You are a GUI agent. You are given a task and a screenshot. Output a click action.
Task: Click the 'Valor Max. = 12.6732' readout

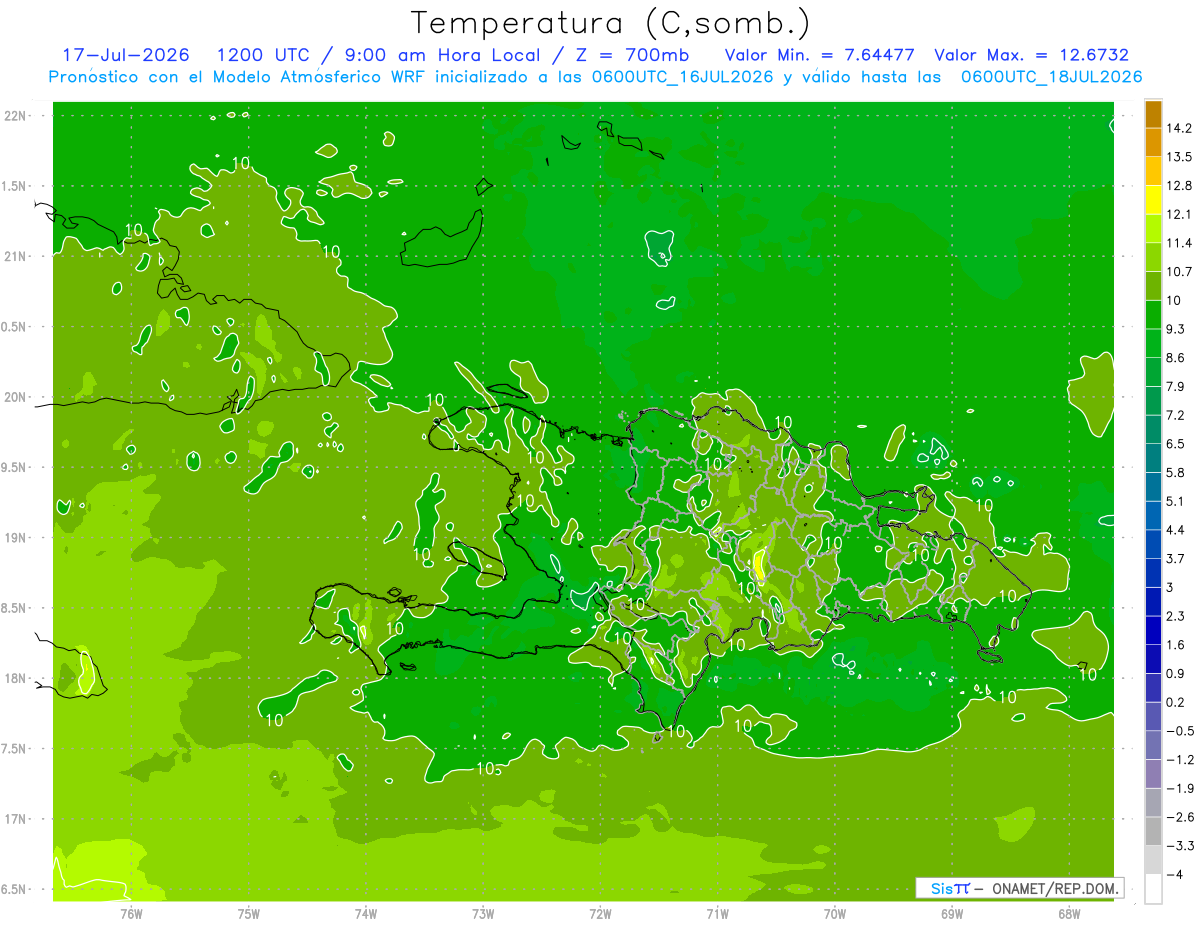point(1031,55)
